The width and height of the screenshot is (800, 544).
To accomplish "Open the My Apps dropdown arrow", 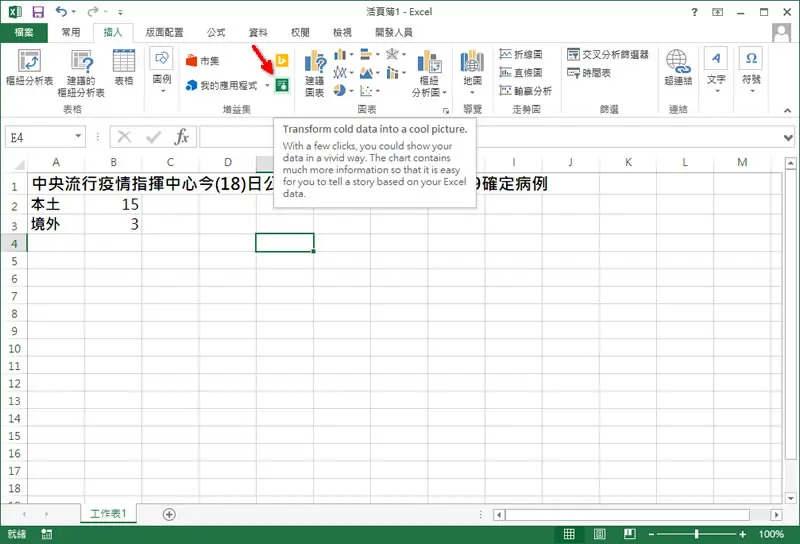I will (267, 85).
